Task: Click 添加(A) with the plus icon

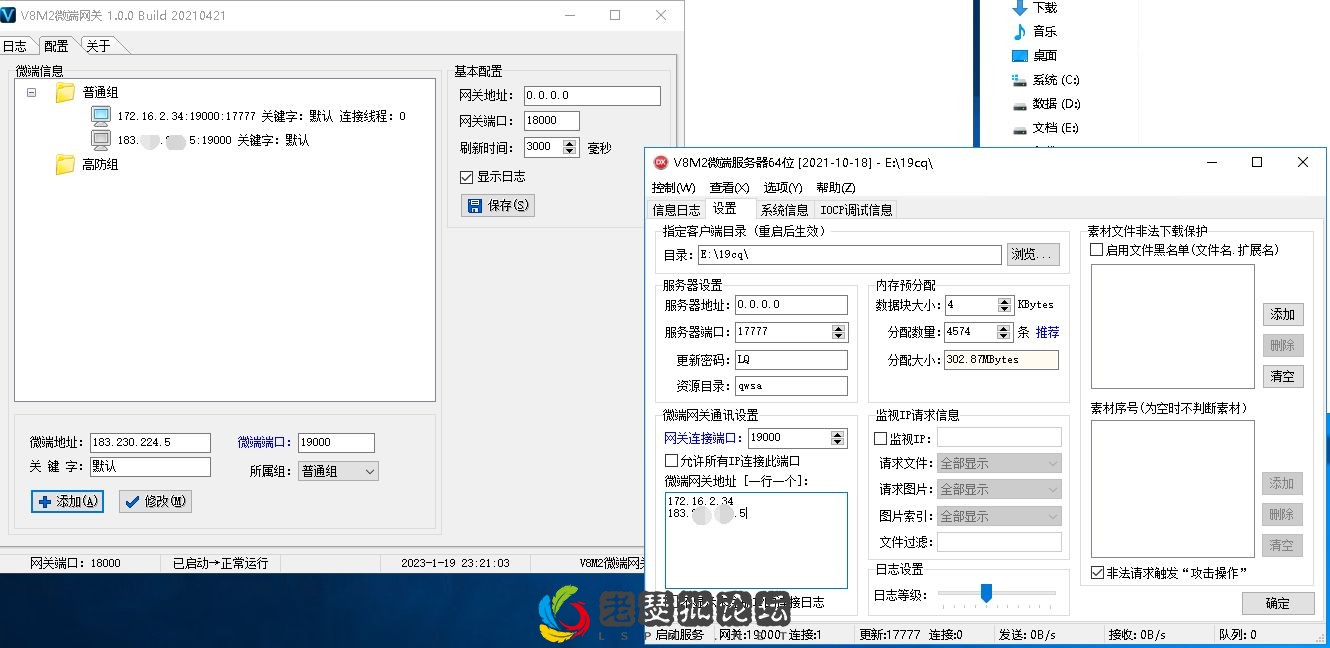Action: click(68, 501)
